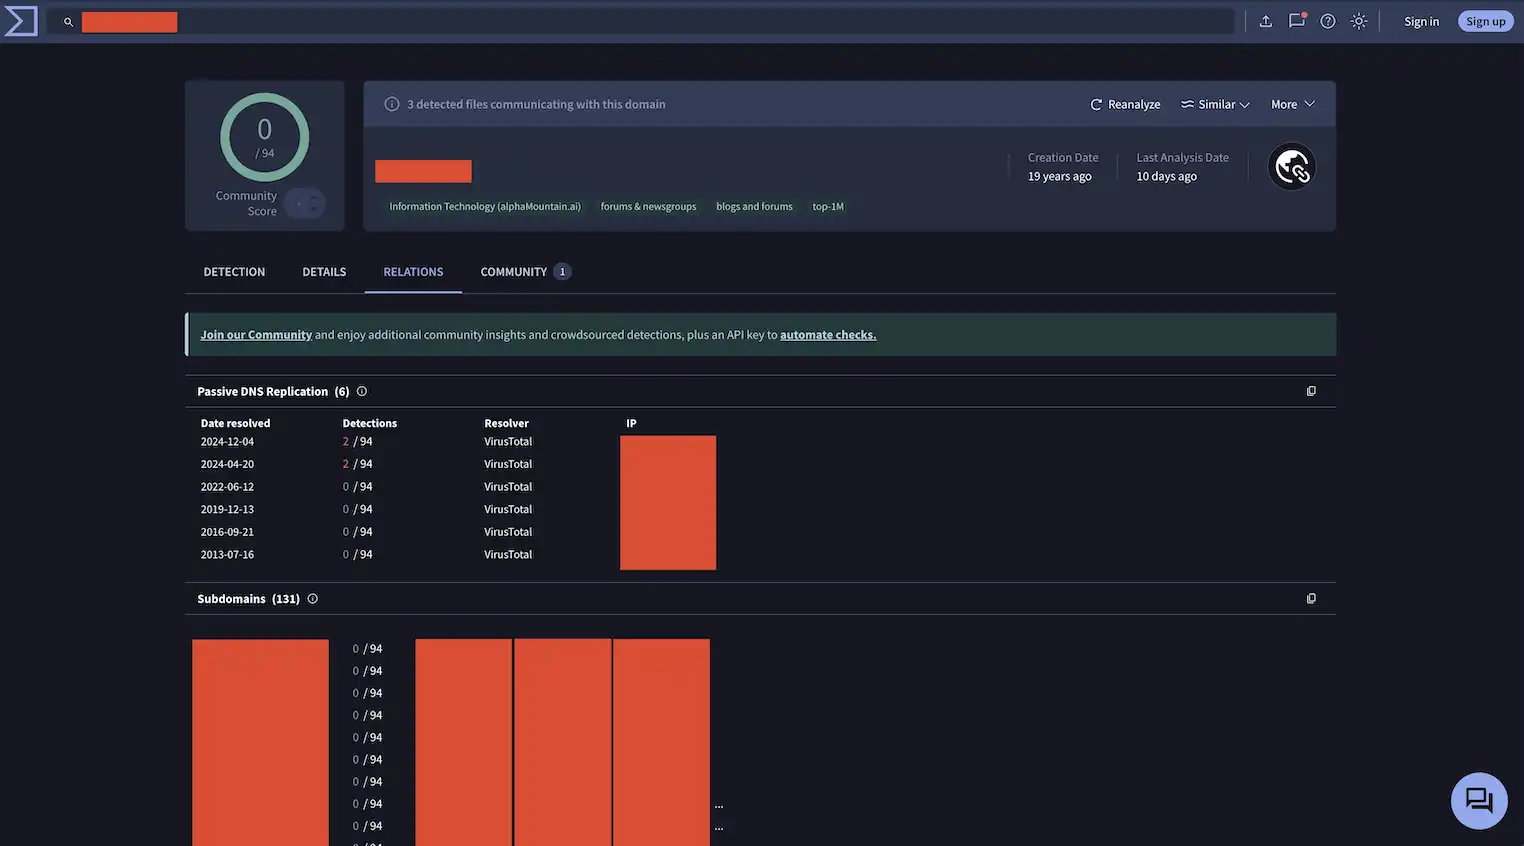Image resolution: width=1524 pixels, height=846 pixels.
Task: Open the chat support bubble
Action: [x=1478, y=800]
